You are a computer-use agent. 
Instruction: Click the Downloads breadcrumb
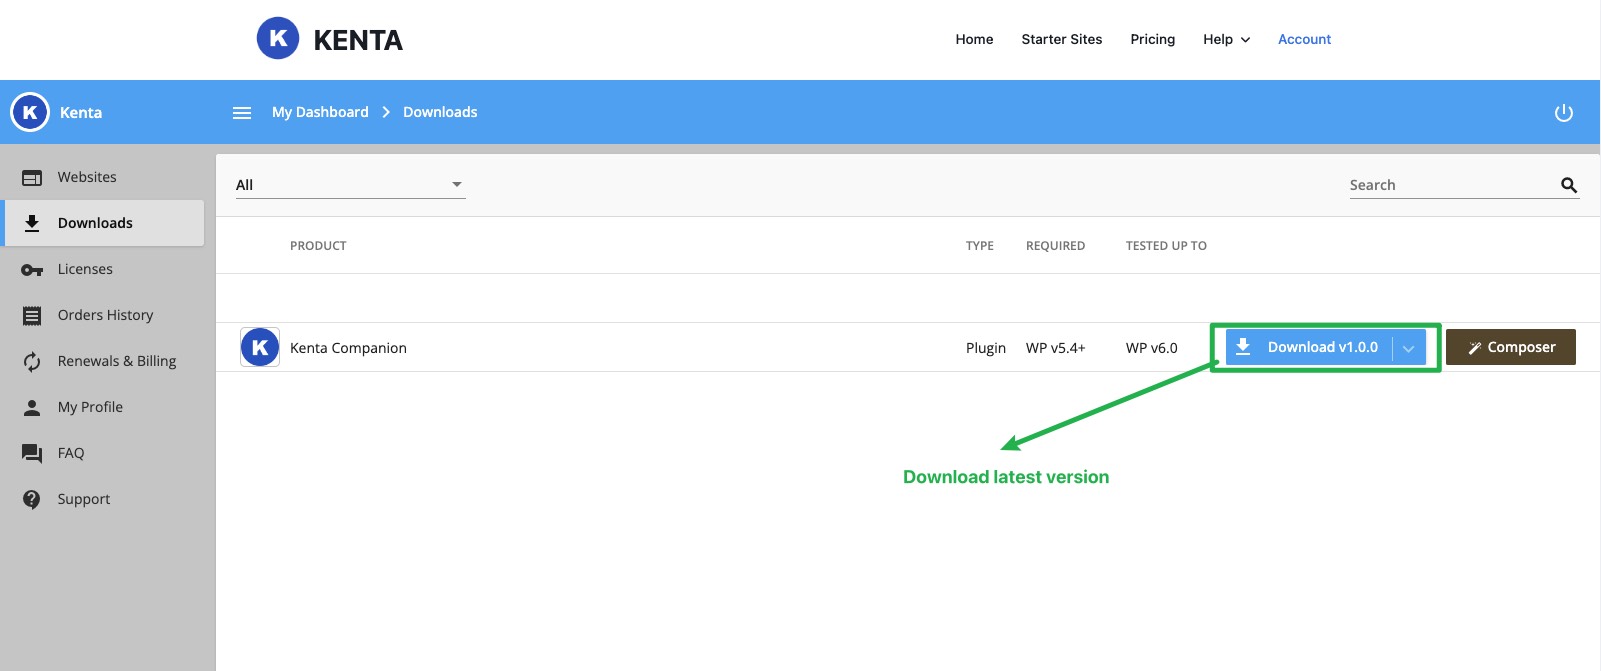[x=440, y=112]
